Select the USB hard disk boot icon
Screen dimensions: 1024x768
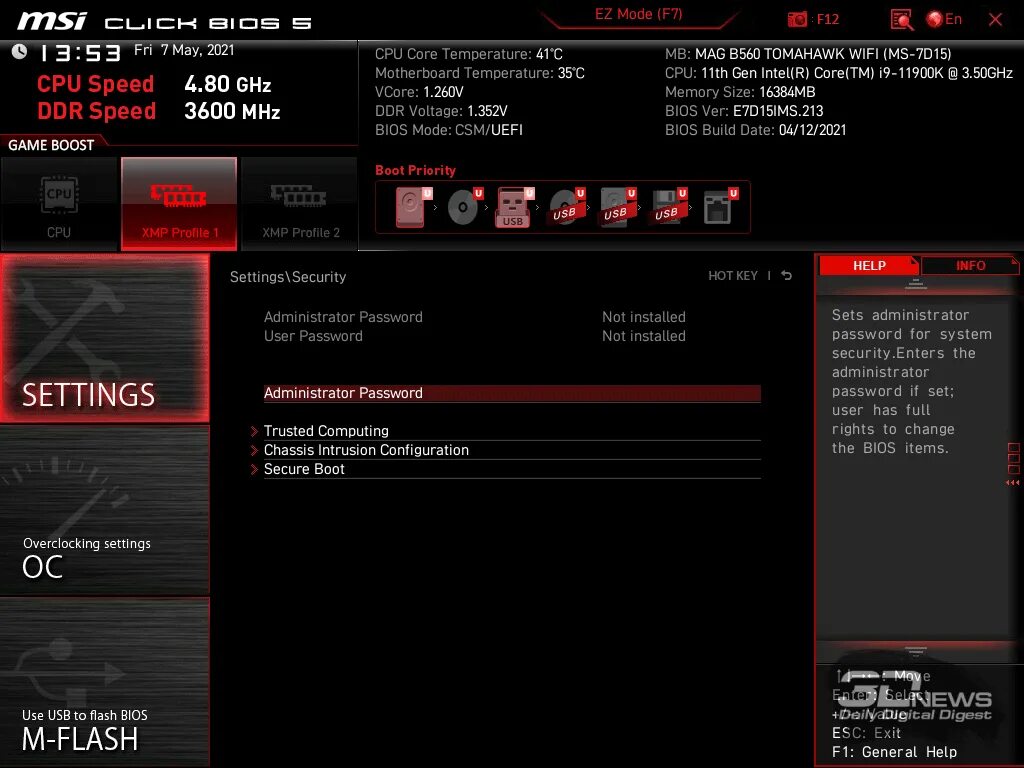click(617, 207)
